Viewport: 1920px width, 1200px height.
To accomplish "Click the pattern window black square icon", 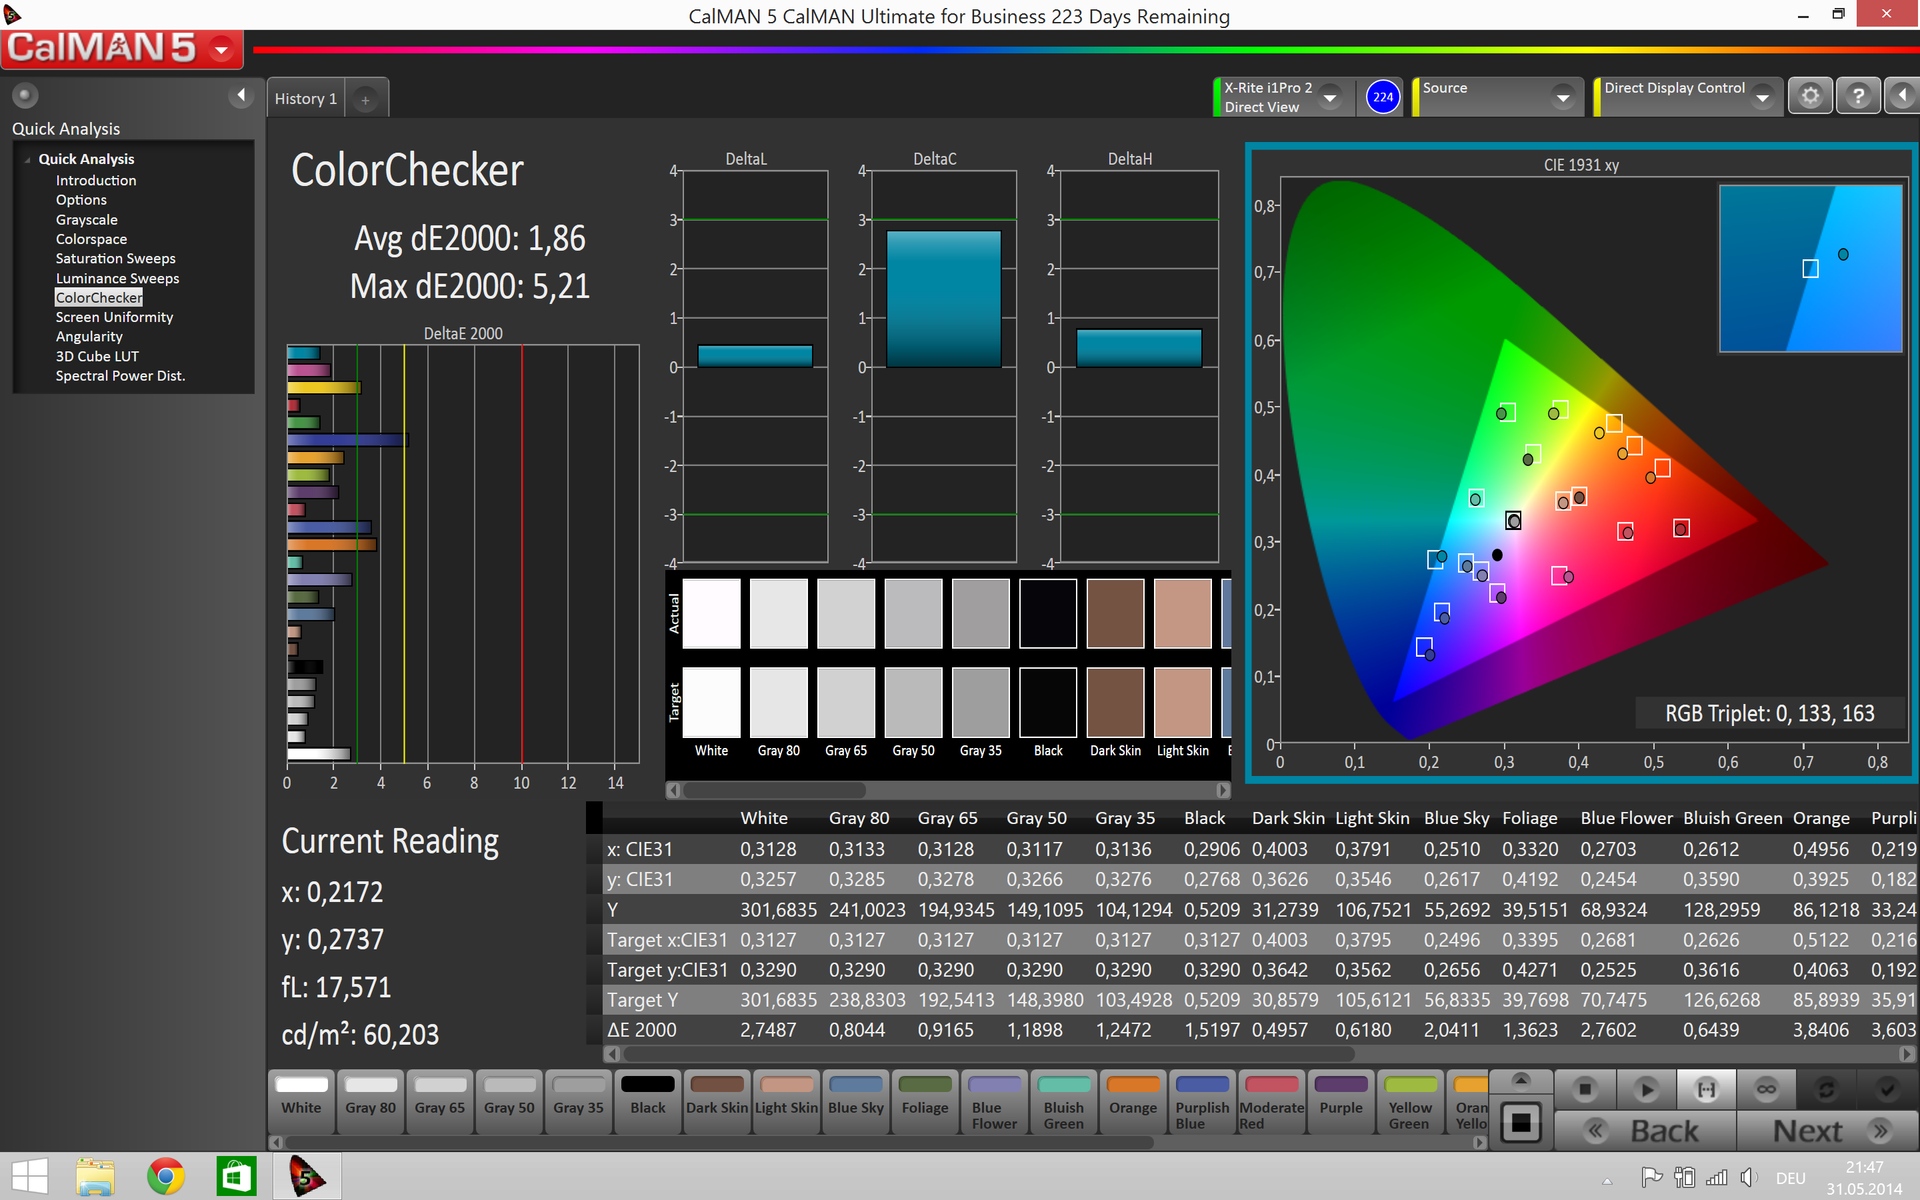I will 1521,1123.
